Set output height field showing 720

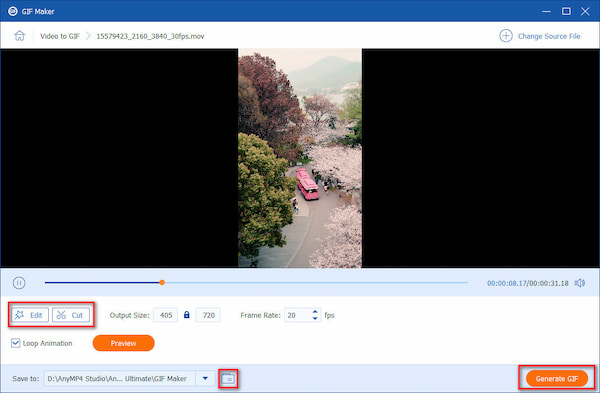pyautogui.click(x=208, y=315)
